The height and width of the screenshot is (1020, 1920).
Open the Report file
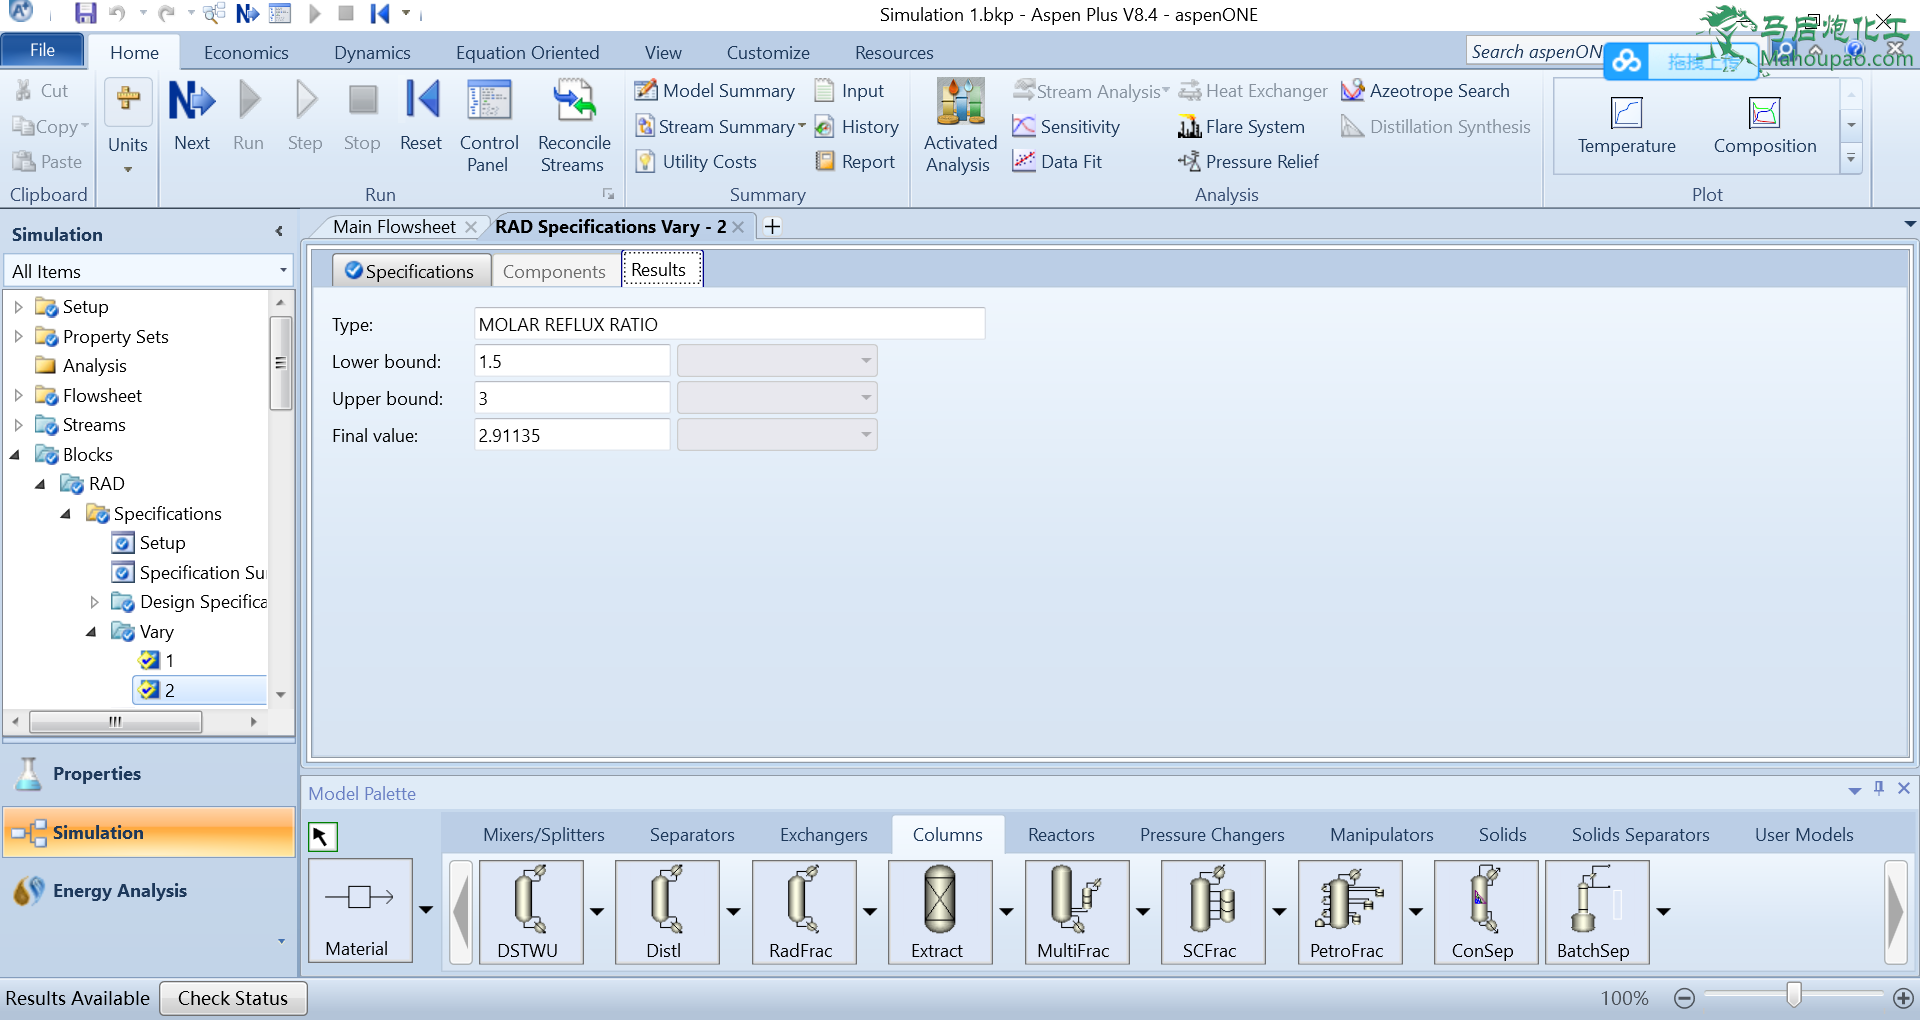coord(855,162)
